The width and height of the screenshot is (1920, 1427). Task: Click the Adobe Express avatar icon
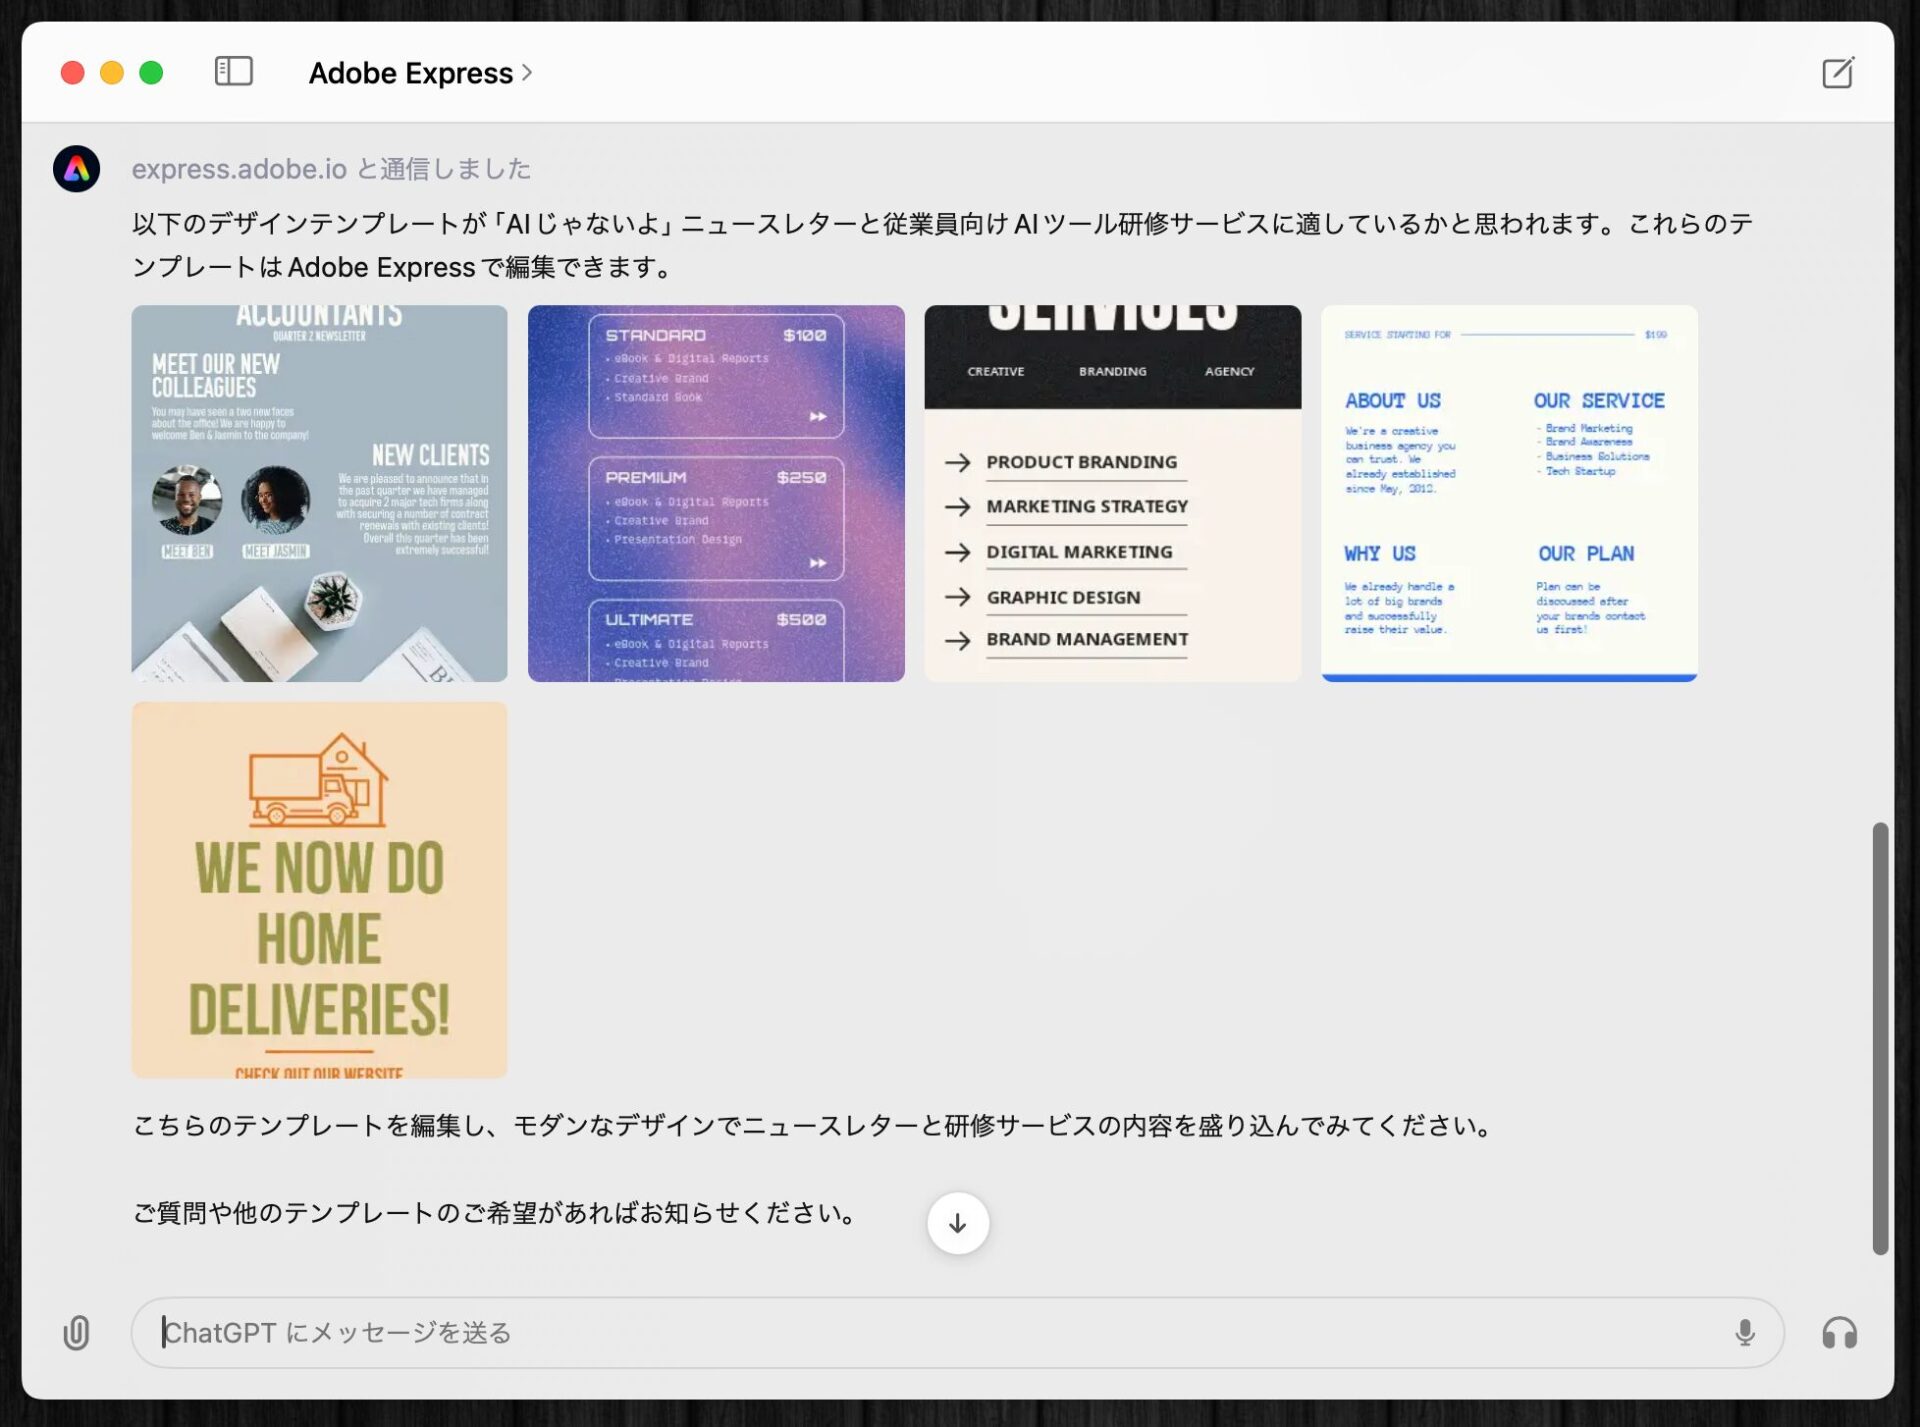pyautogui.click(x=77, y=169)
